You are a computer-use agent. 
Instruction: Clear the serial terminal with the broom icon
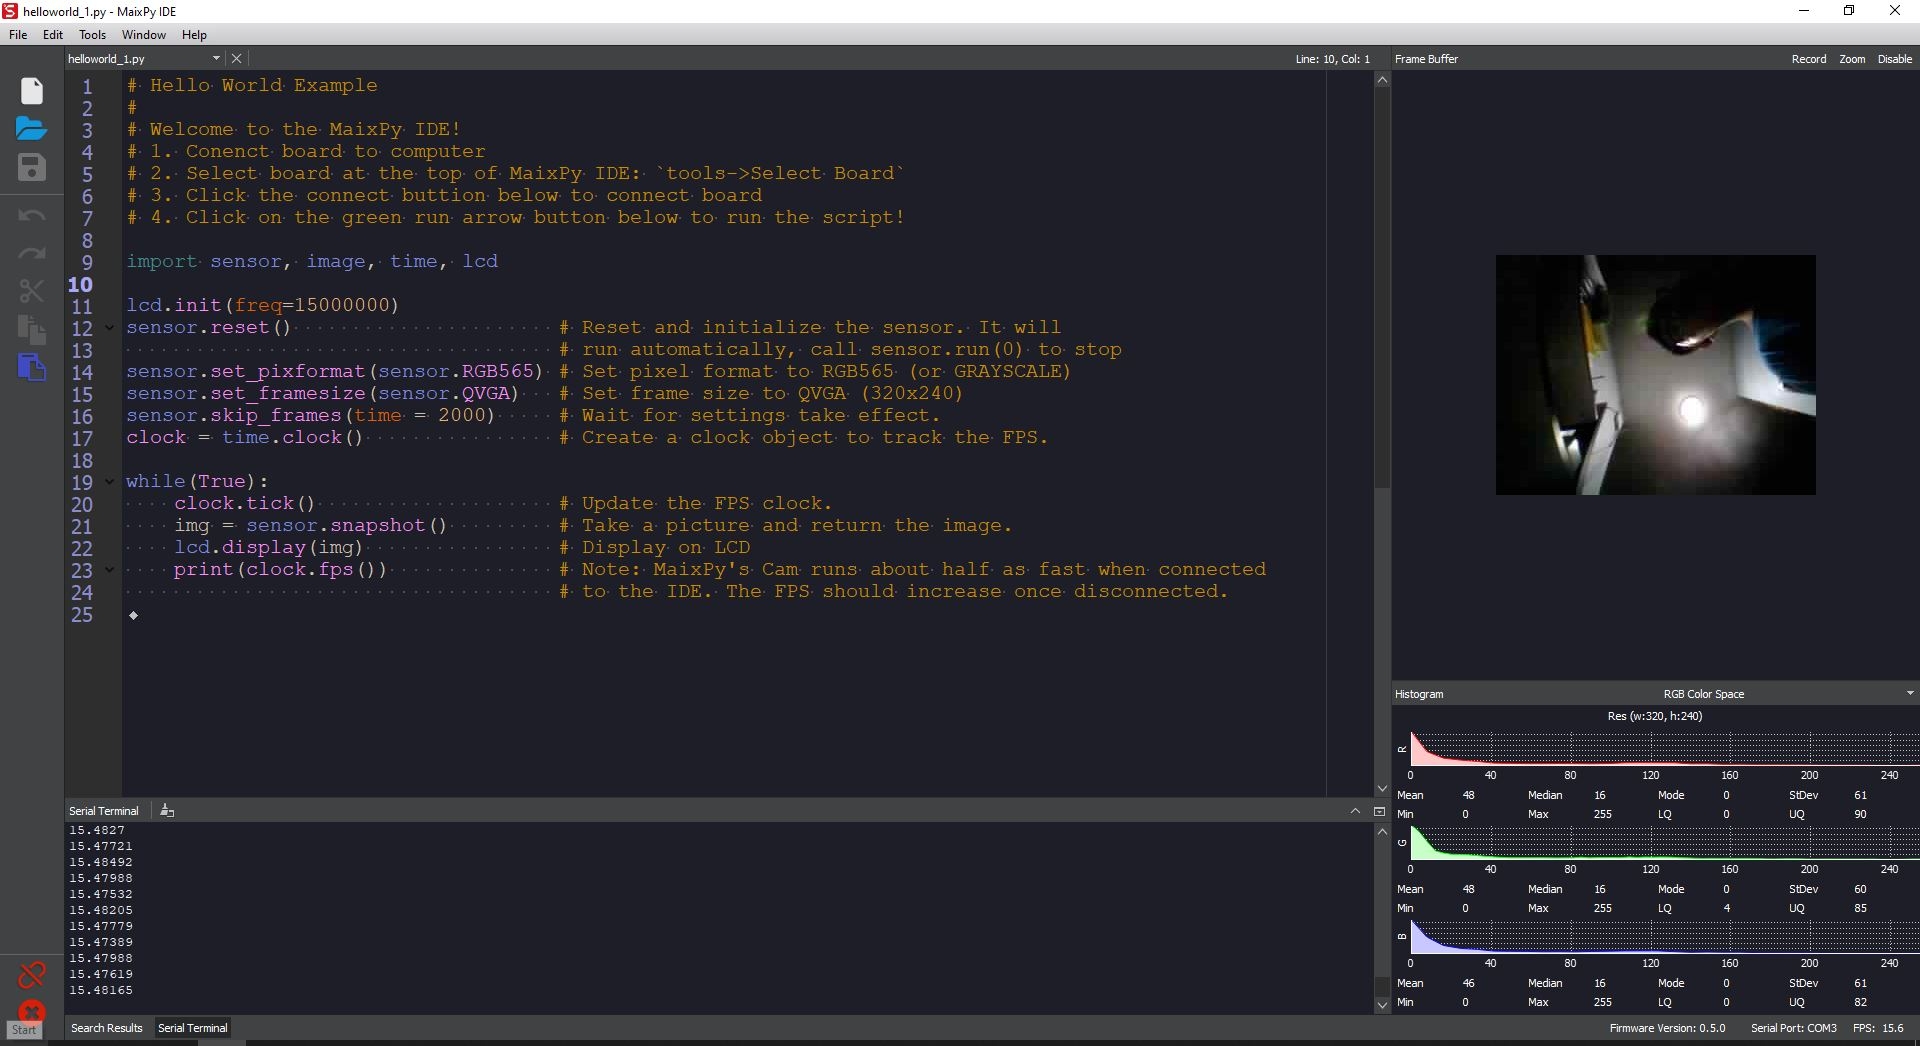click(x=167, y=811)
